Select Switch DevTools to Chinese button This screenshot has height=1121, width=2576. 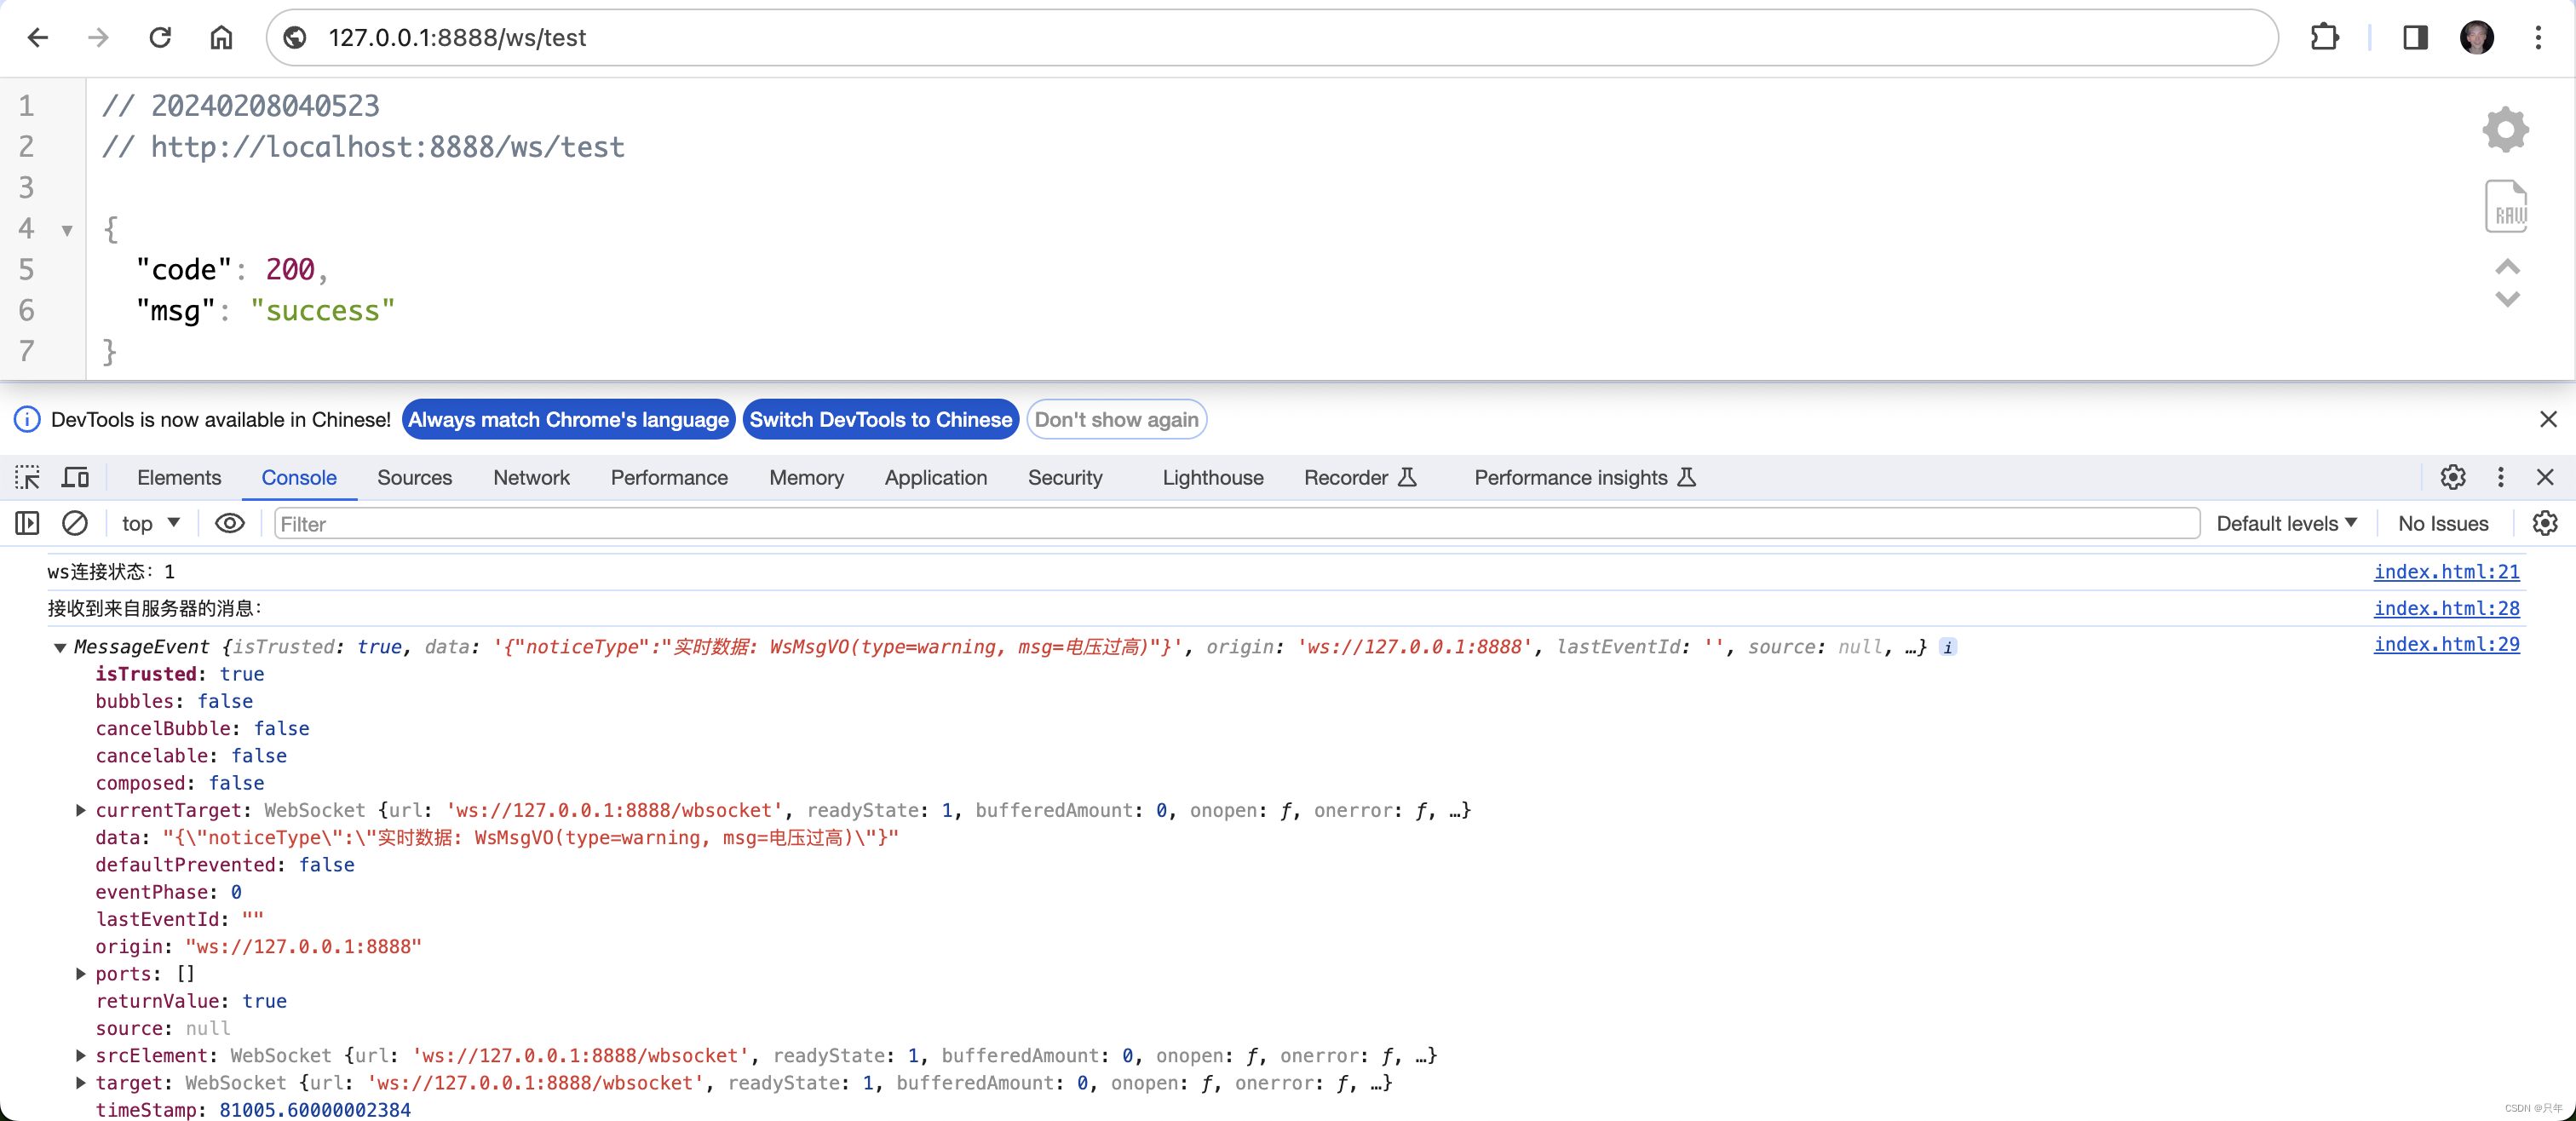click(883, 419)
